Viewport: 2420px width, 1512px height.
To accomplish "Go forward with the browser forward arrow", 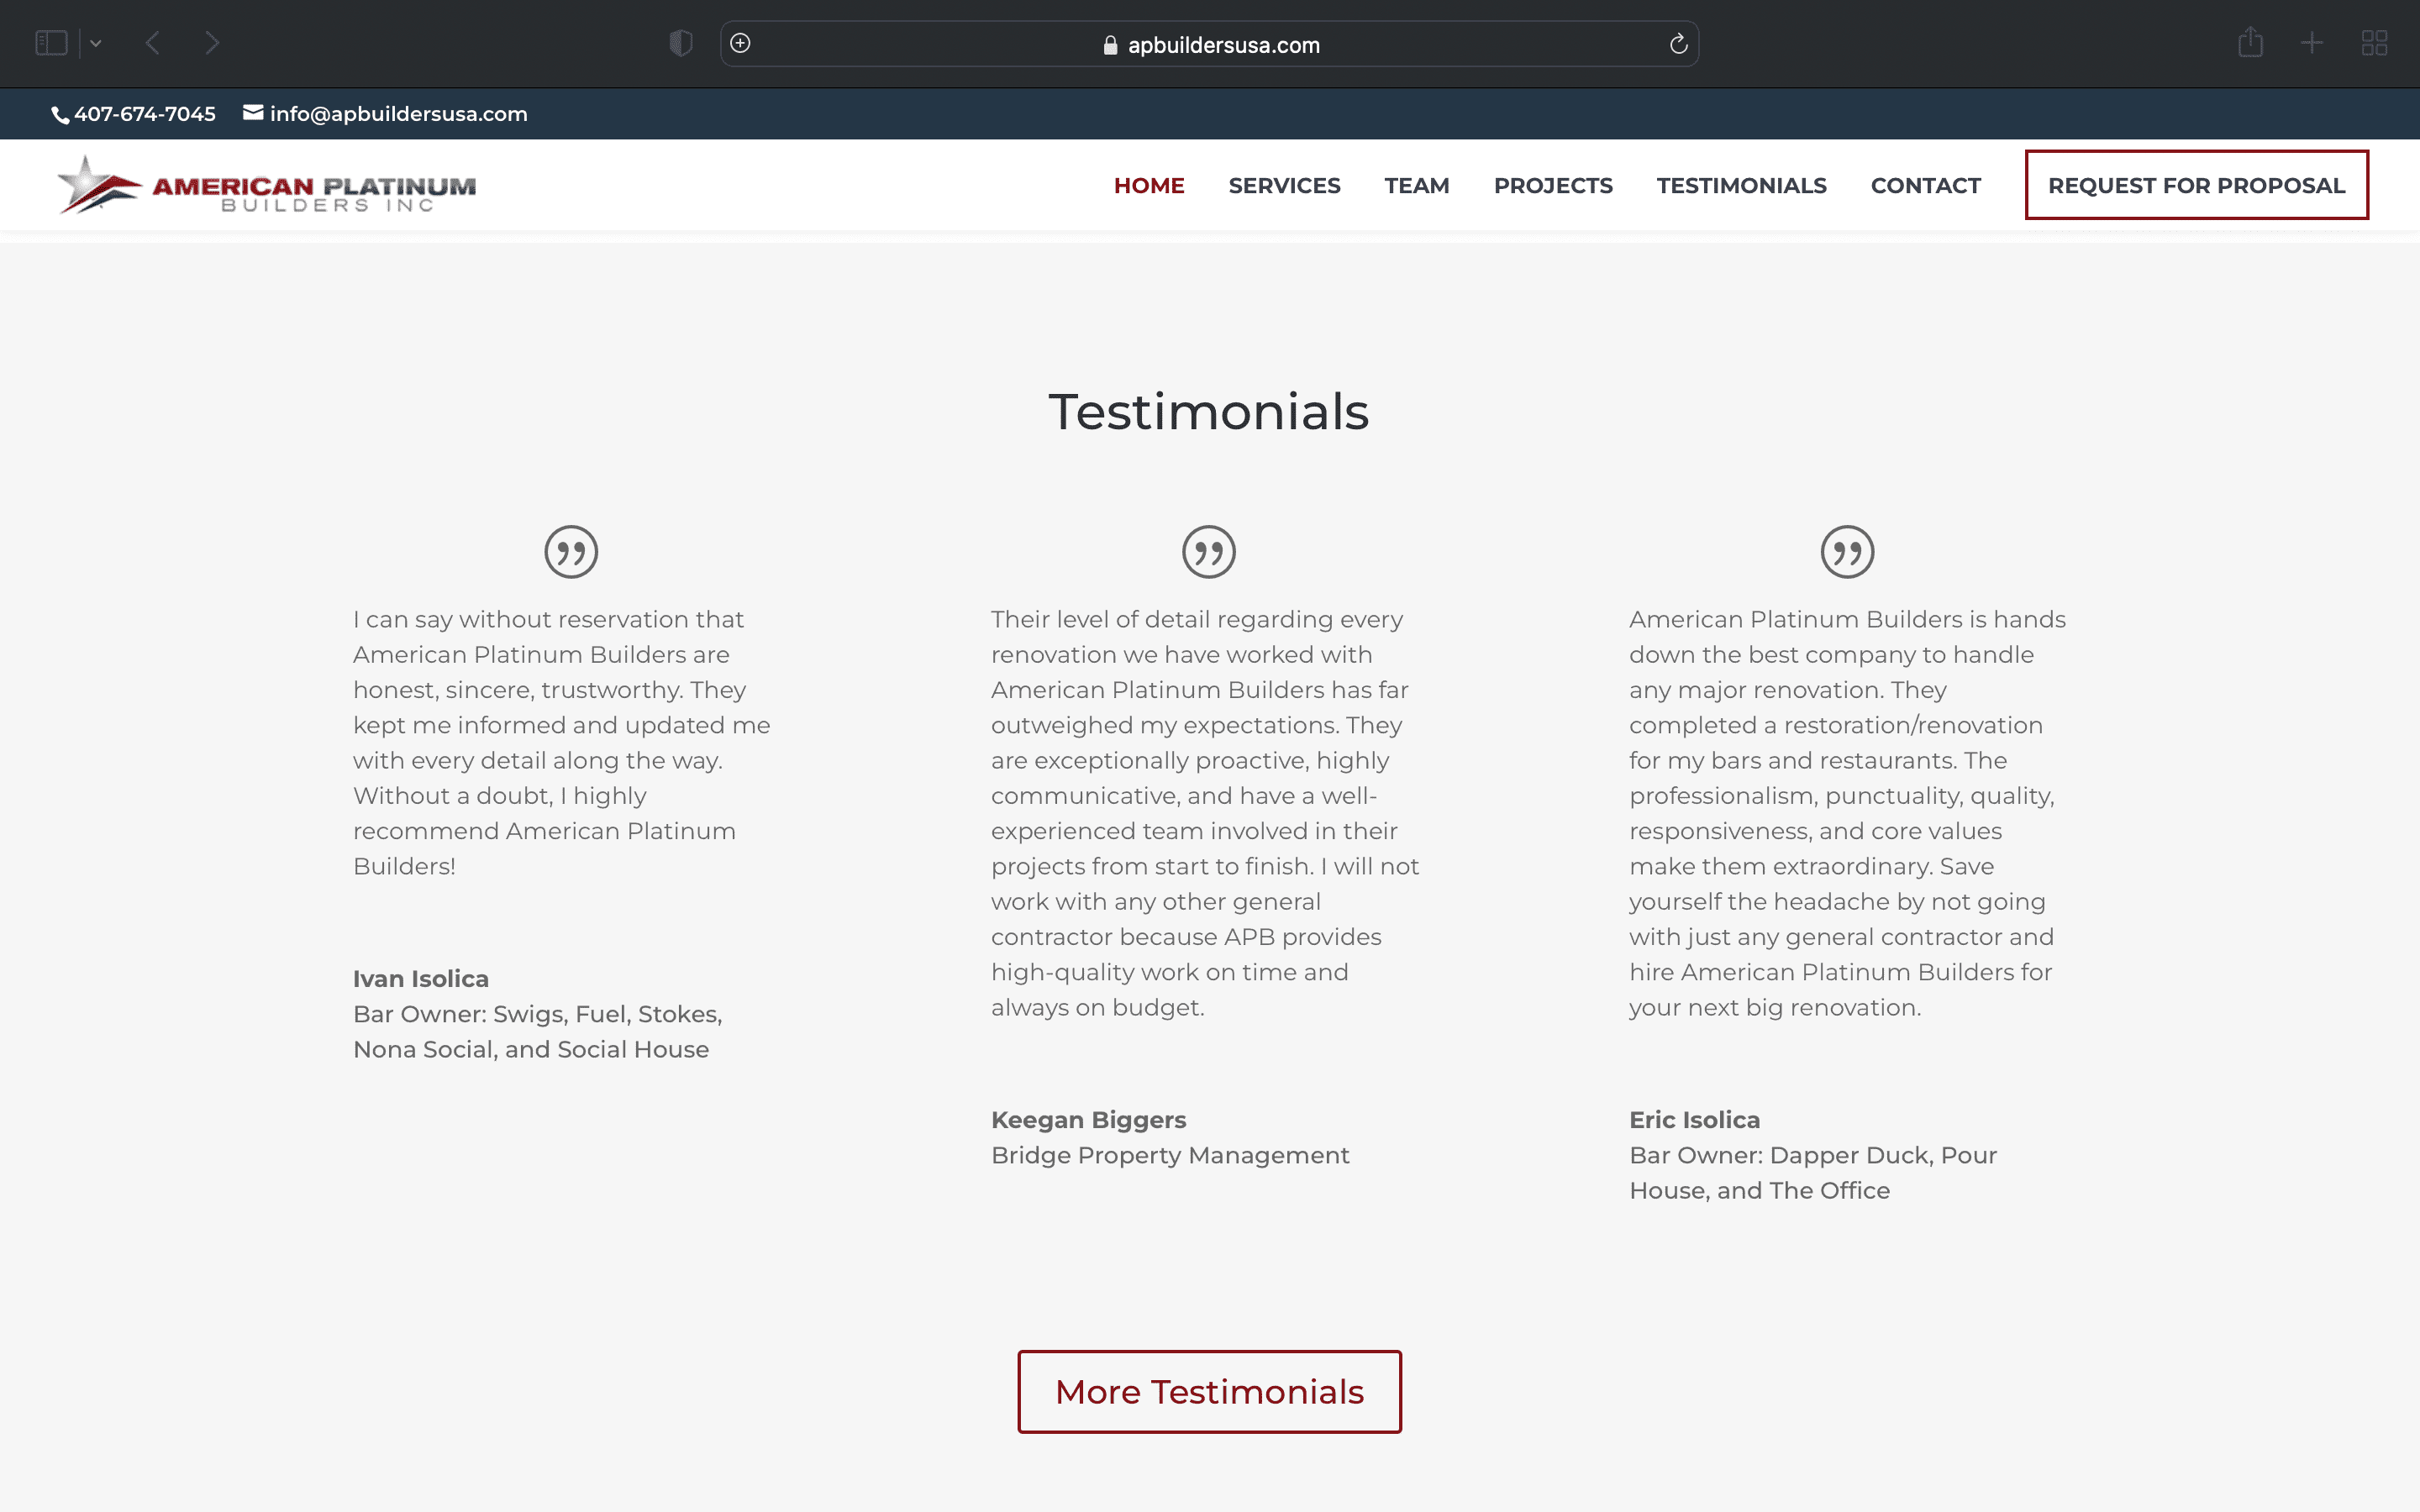I will 212,43.
